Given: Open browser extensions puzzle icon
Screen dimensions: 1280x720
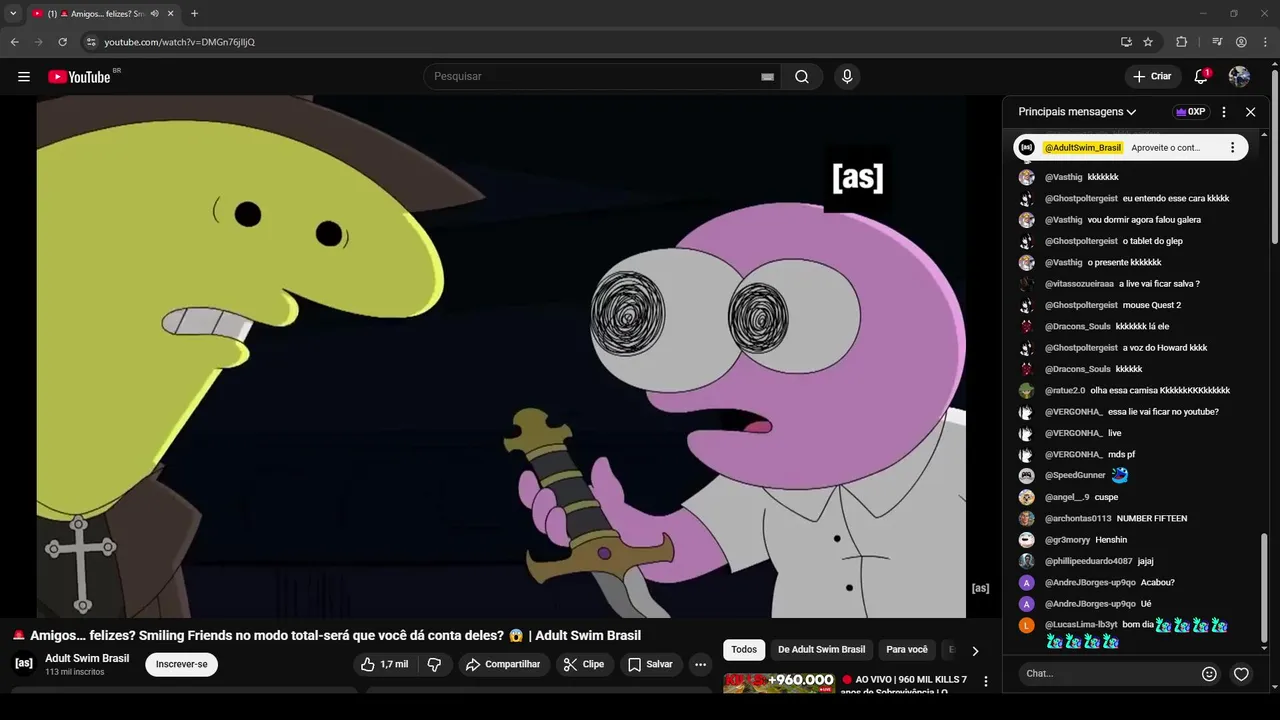Looking at the screenshot, I should point(1182,42).
